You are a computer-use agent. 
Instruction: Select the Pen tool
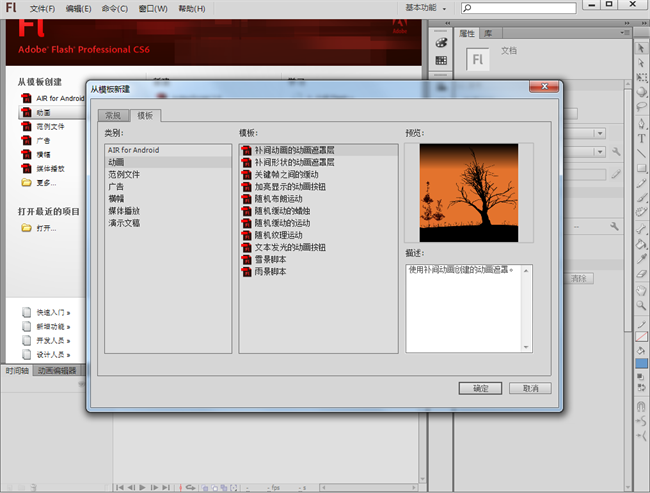(641, 124)
